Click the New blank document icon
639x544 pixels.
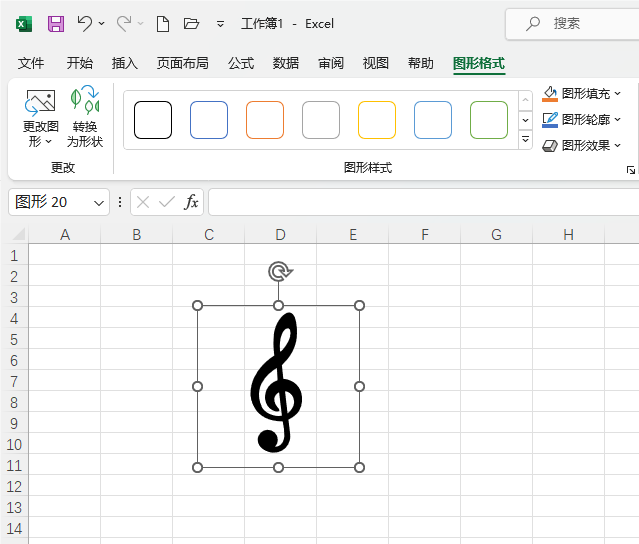(162, 23)
